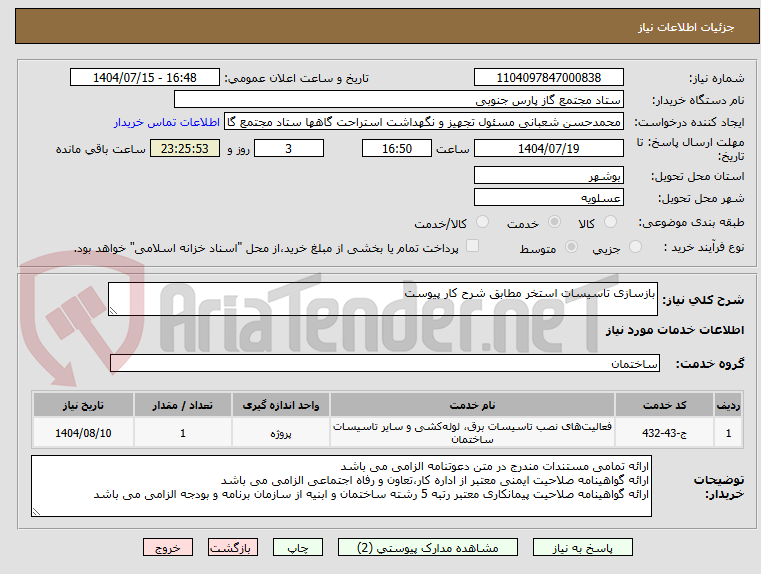Select the کالا/خدمت radio button
The image size is (761, 574).
pyautogui.click(x=482, y=222)
